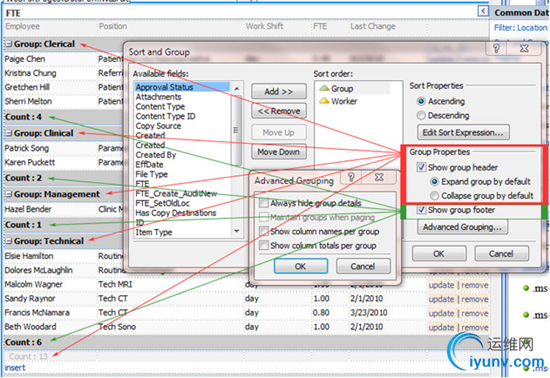550x378 pixels.
Task: Confirm Sort and Group with OK
Action: 439,254
